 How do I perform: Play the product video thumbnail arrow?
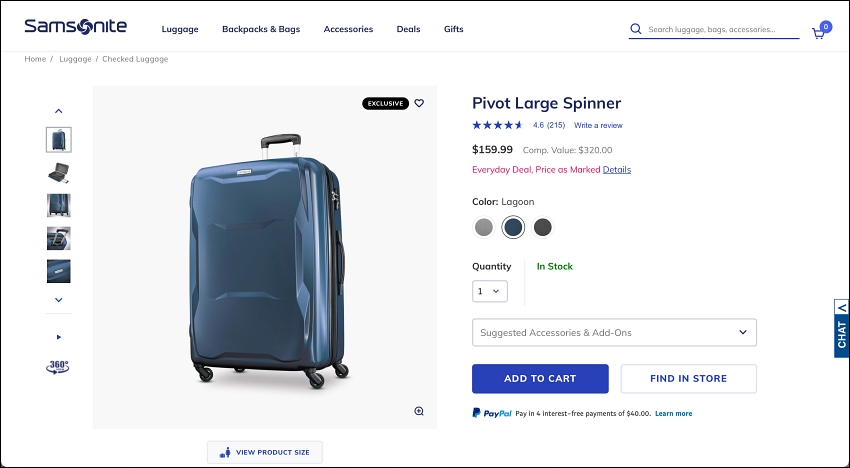(x=59, y=337)
